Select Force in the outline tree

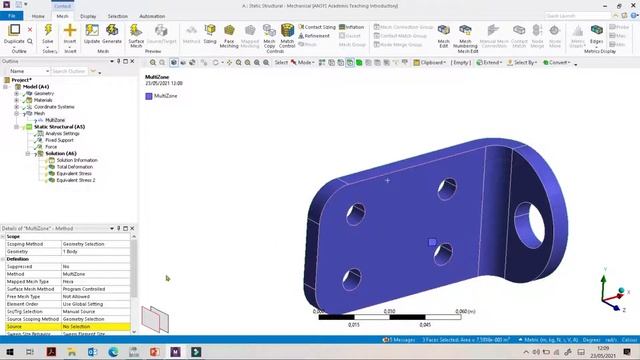tap(51, 147)
